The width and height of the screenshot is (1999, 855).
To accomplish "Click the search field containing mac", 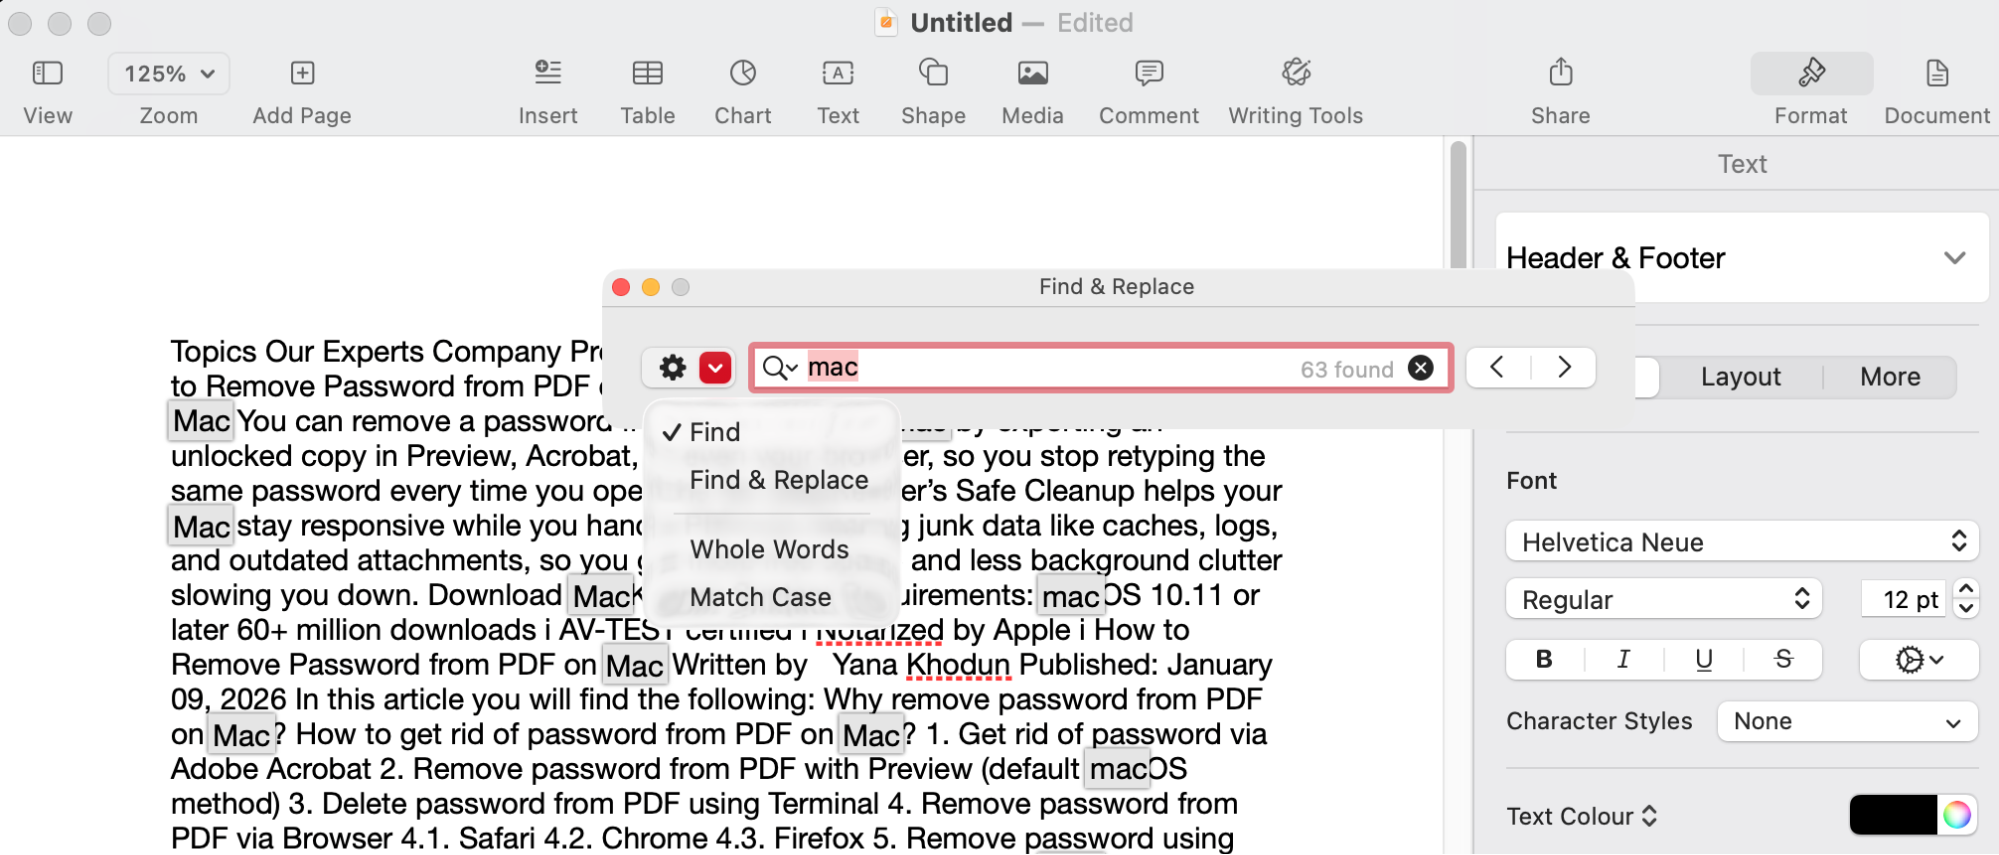I will (x=1100, y=368).
